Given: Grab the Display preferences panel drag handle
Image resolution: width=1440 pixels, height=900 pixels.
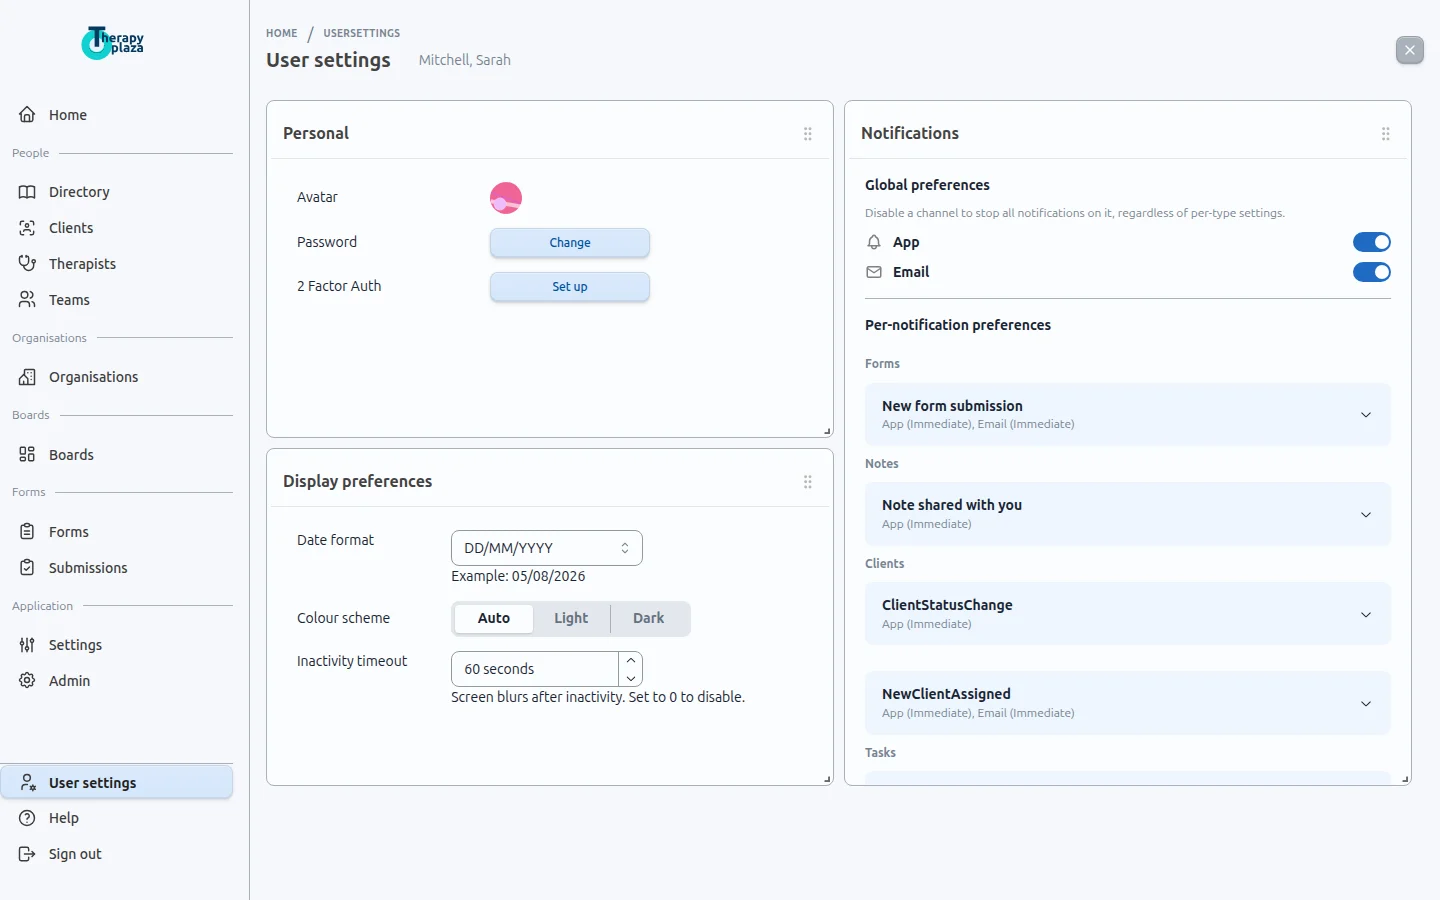Looking at the screenshot, I should point(808,482).
